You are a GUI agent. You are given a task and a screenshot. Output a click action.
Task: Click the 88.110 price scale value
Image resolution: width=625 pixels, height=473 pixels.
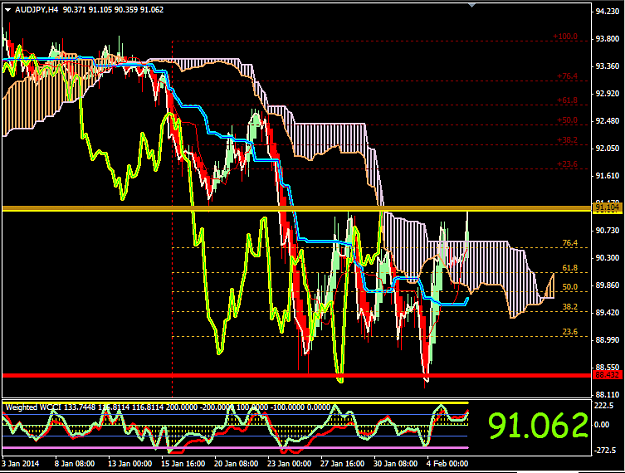pyautogui.click(x=607, y=394)
